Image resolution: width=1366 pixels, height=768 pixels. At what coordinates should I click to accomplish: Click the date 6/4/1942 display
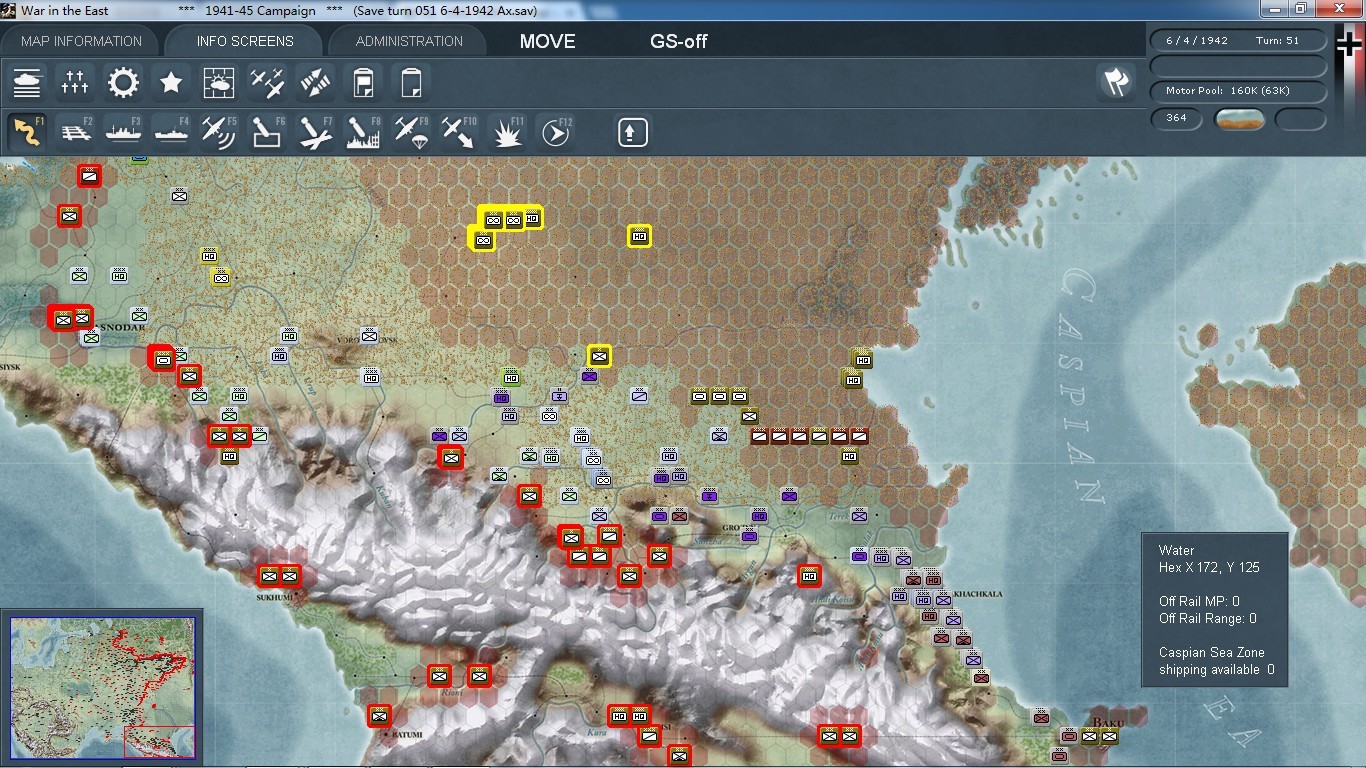pos(1197,41)
